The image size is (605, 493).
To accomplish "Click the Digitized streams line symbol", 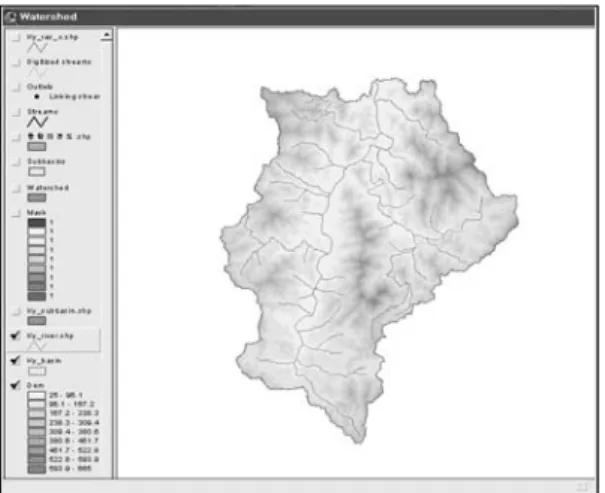I will click(x=37, y=72).
